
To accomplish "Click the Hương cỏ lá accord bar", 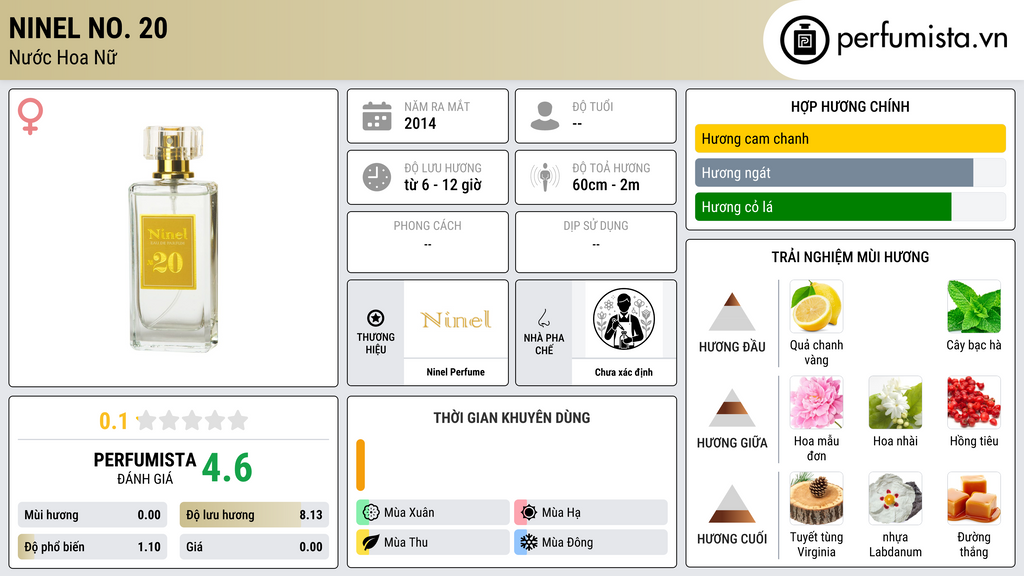I will (850, 207).
